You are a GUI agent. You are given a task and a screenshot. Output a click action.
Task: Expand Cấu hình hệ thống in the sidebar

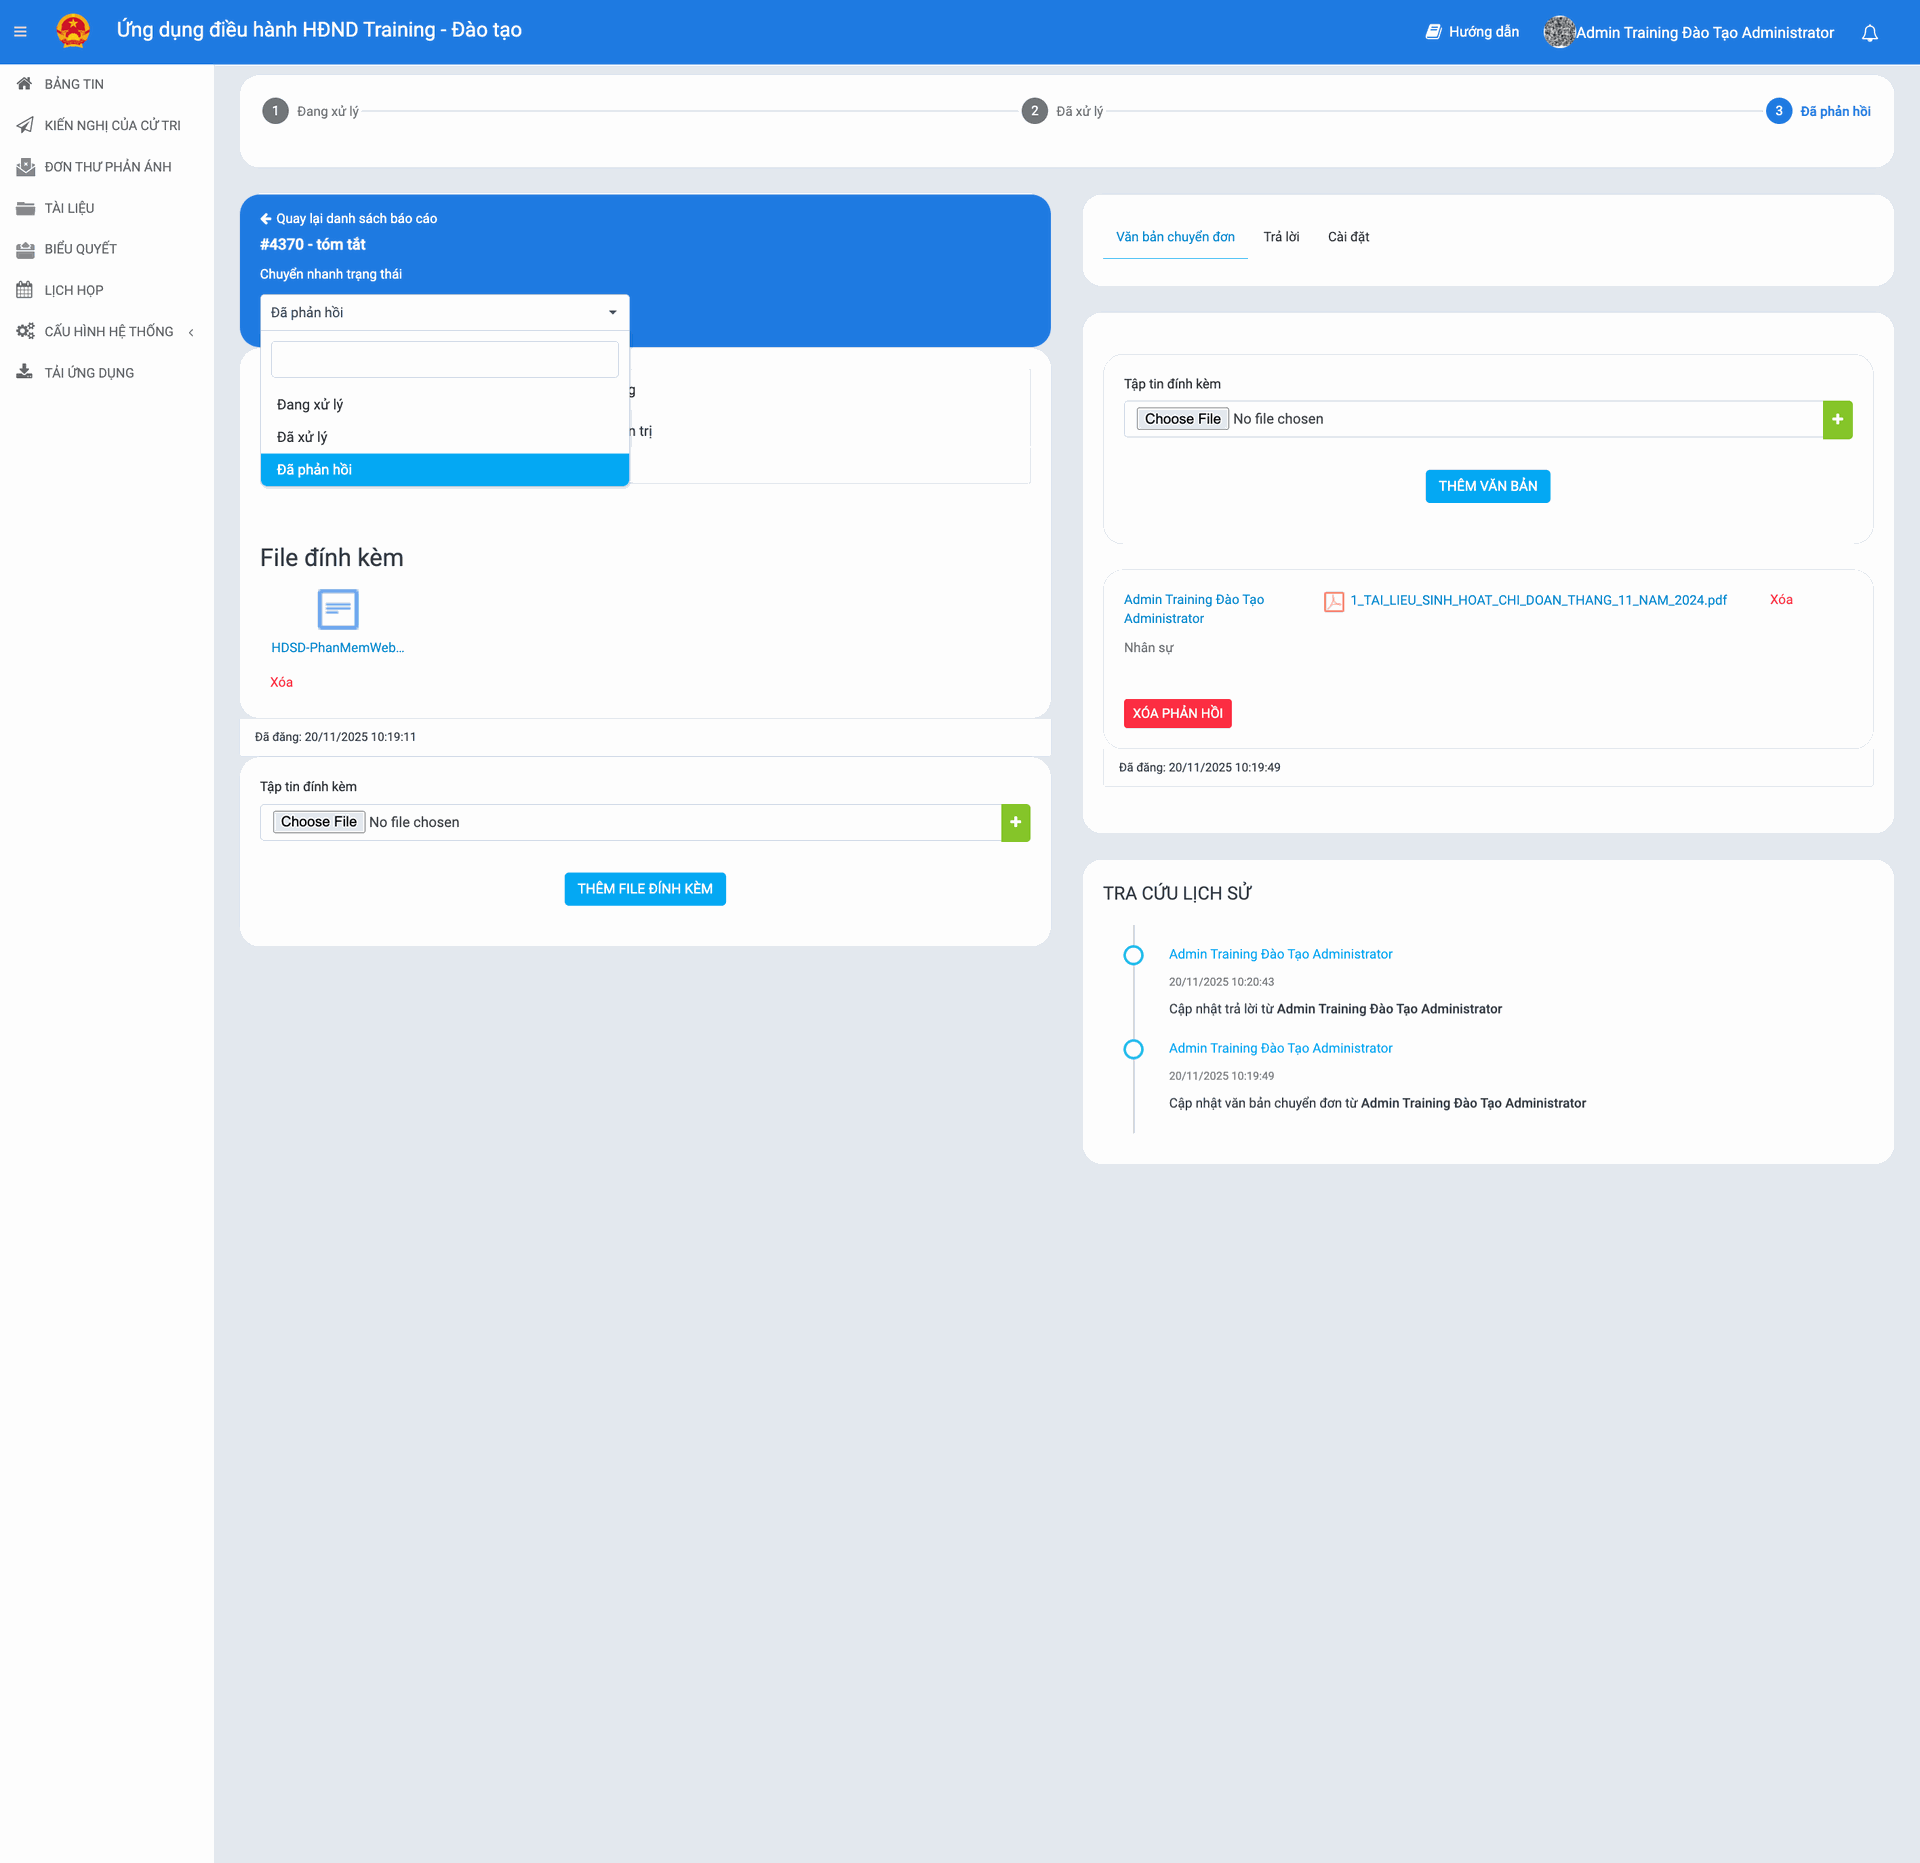point(108,332)
